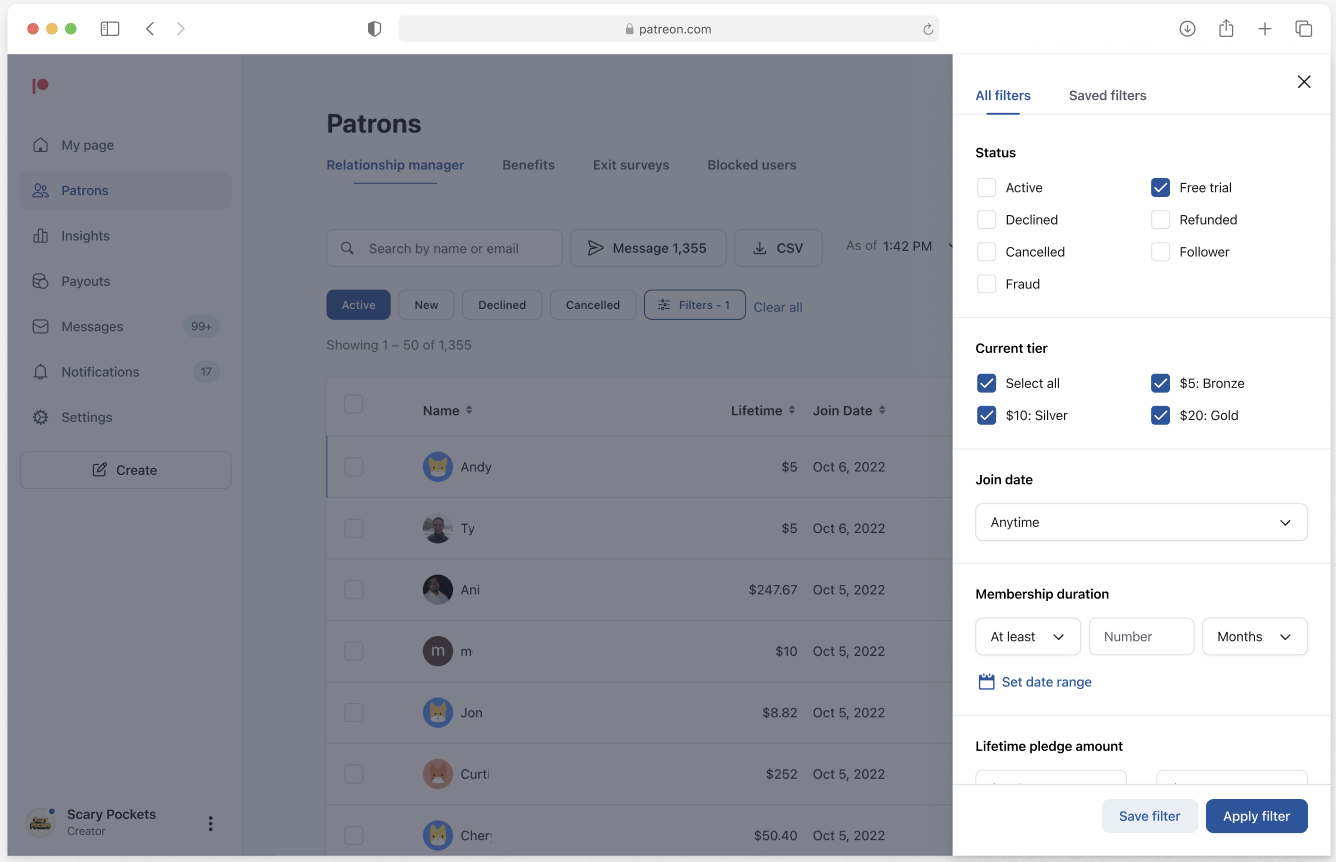The height and width of the screenshot is (862, 1336).
Task: Click the Payouts icon in sidebar
Action: 40,281
